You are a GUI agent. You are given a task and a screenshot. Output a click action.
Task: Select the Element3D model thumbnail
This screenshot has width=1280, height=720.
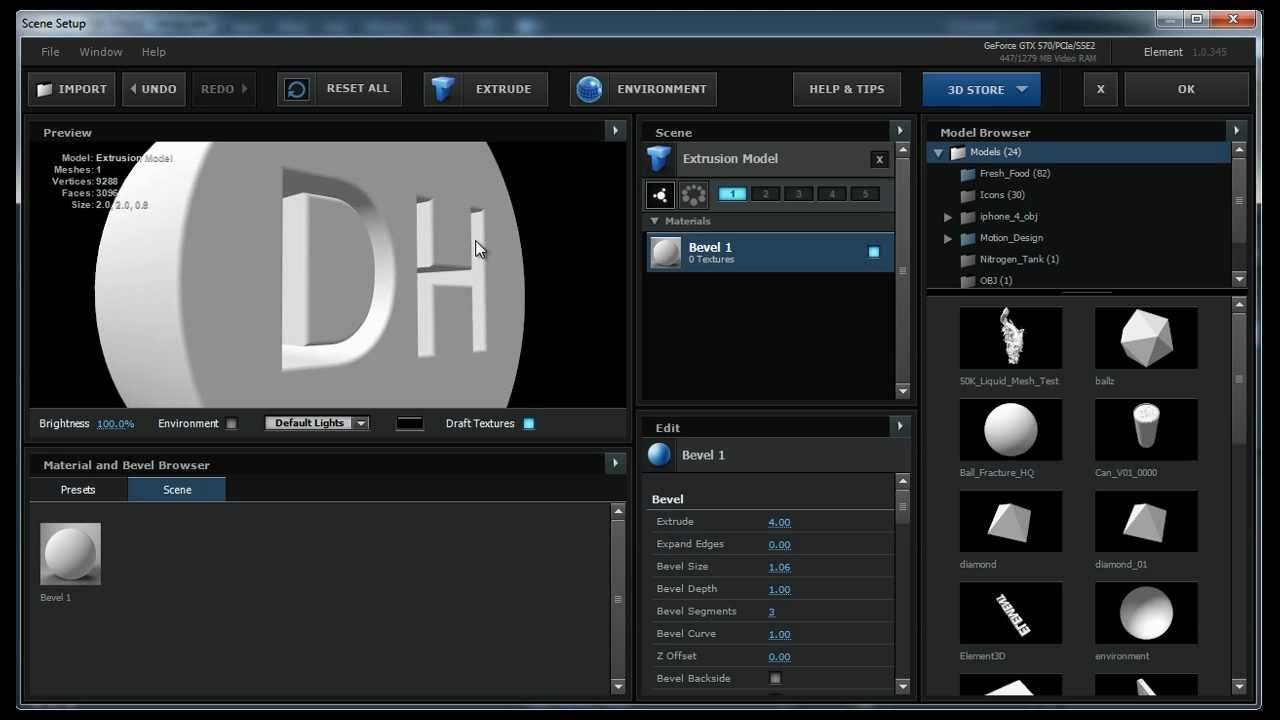[1010, 613]
